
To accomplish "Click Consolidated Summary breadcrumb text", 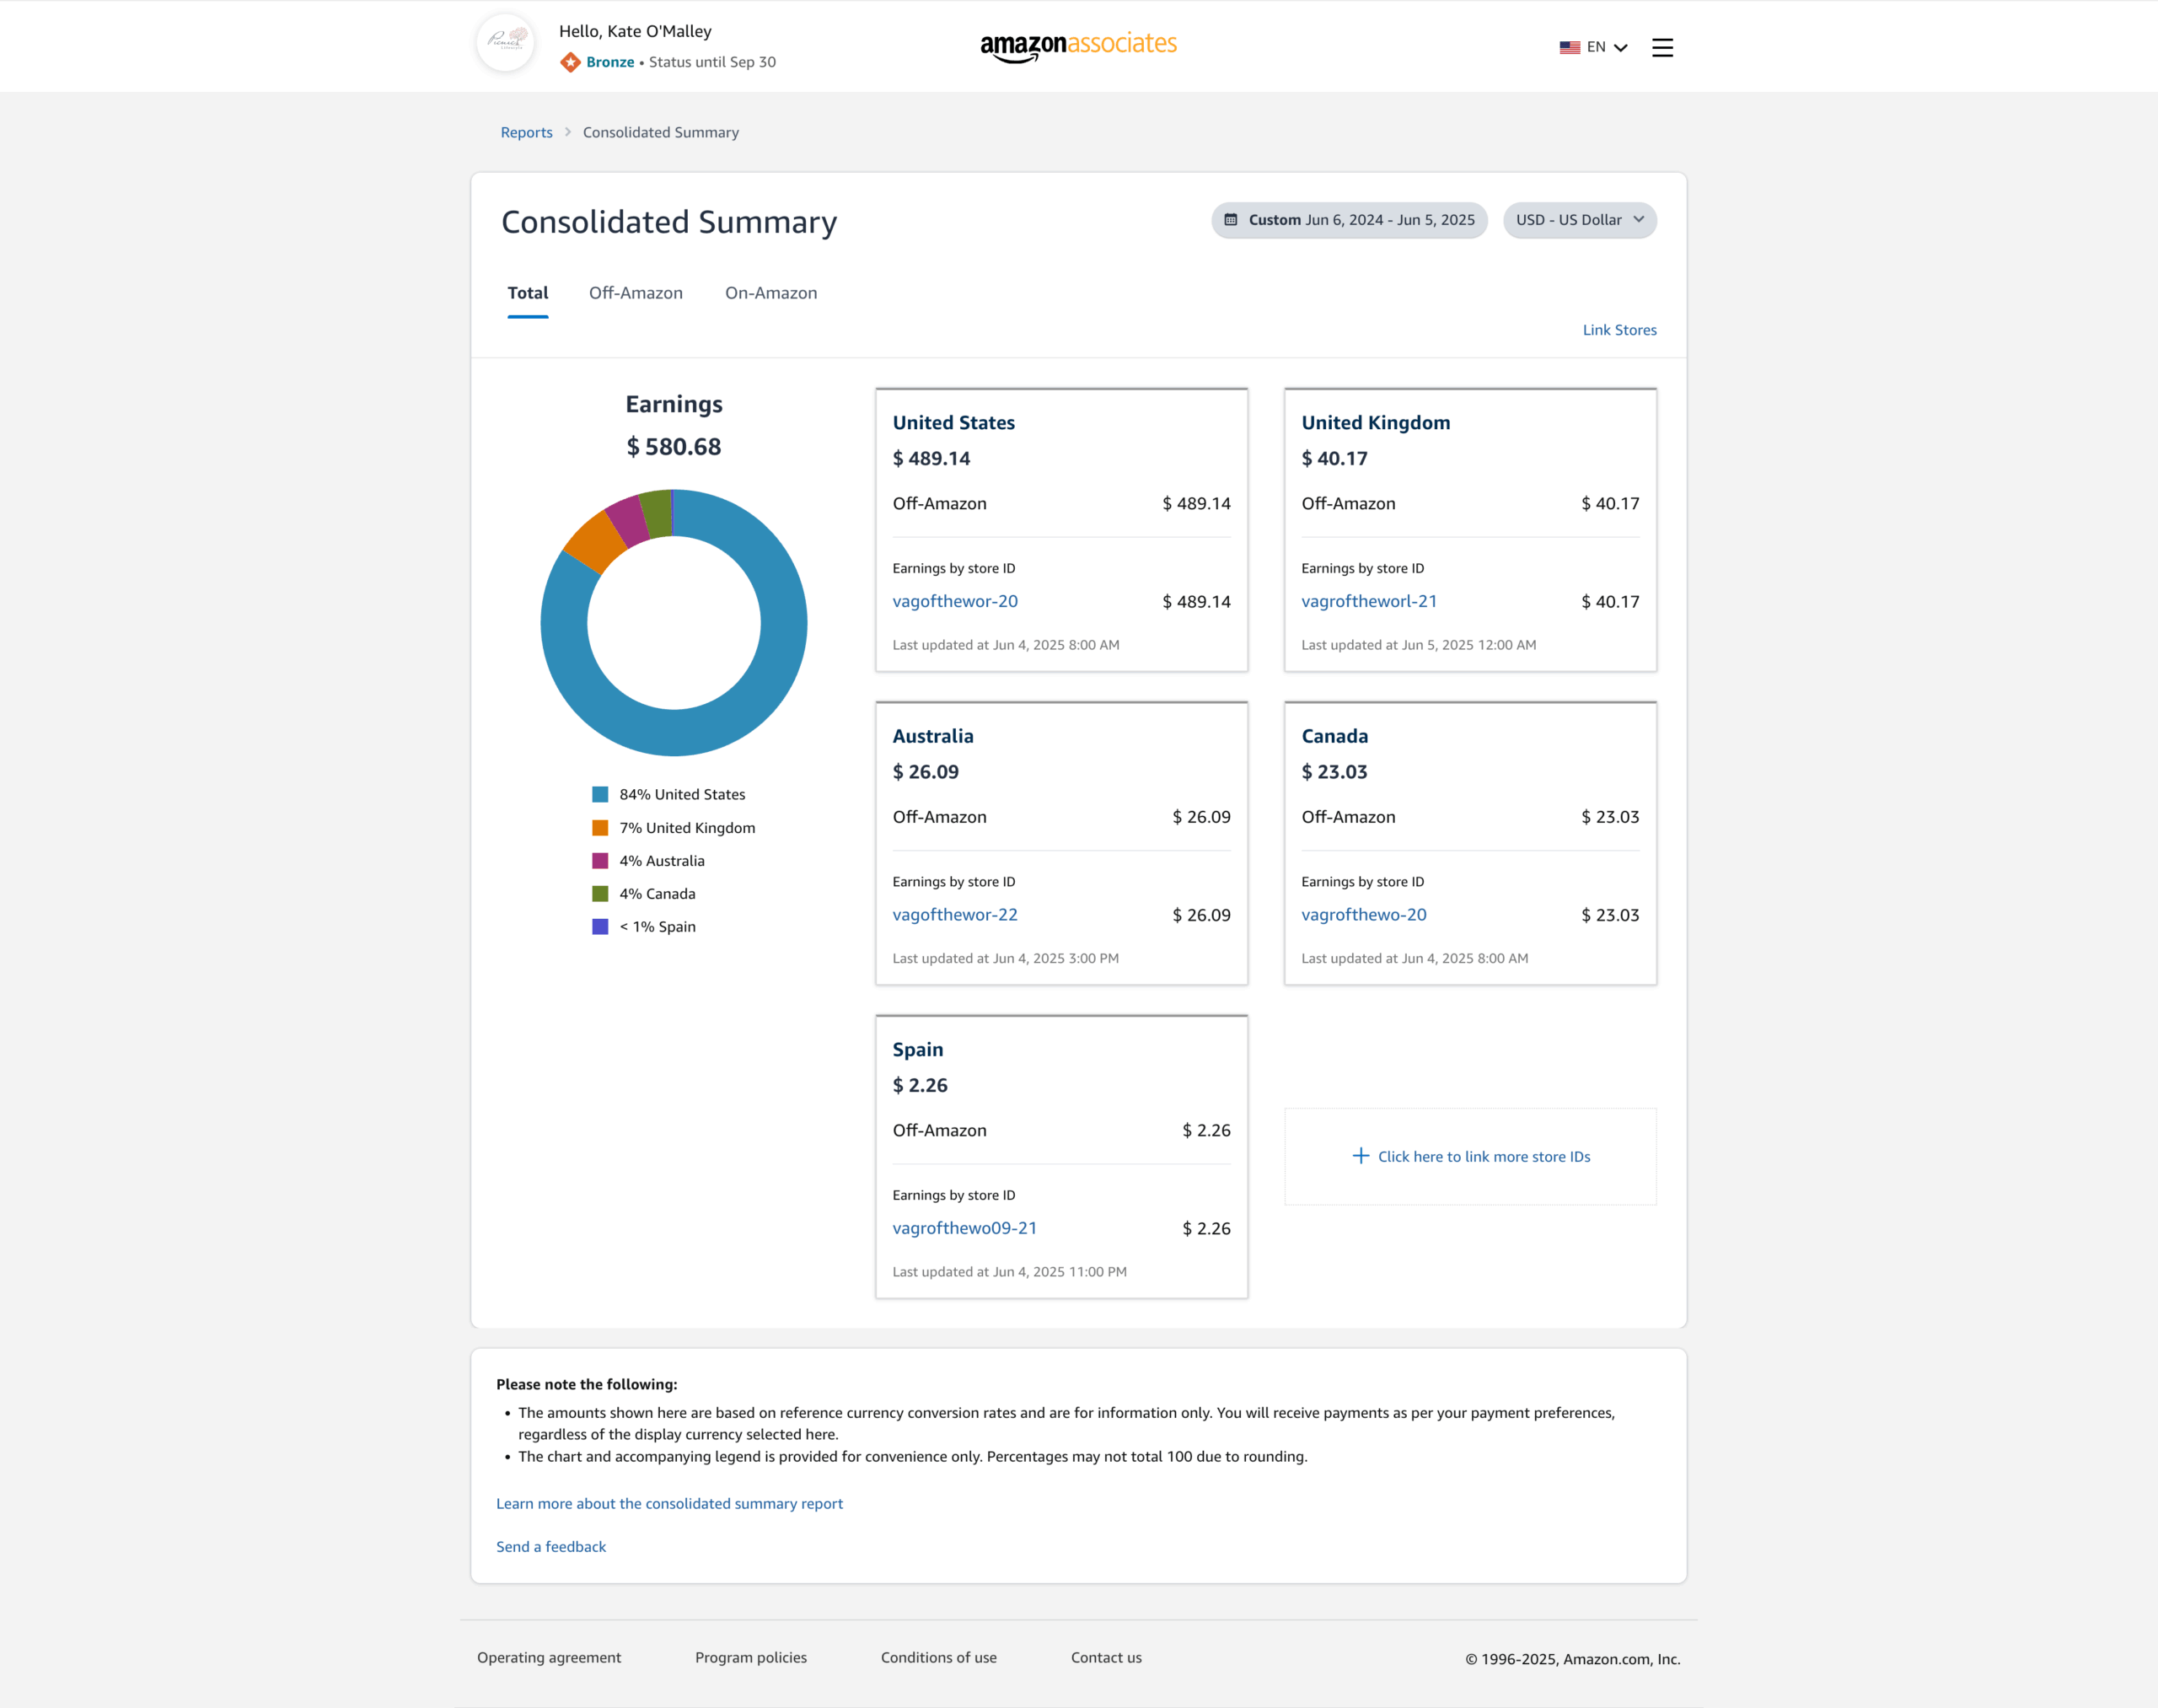I will pyautogui.click(x=661, y=132).
